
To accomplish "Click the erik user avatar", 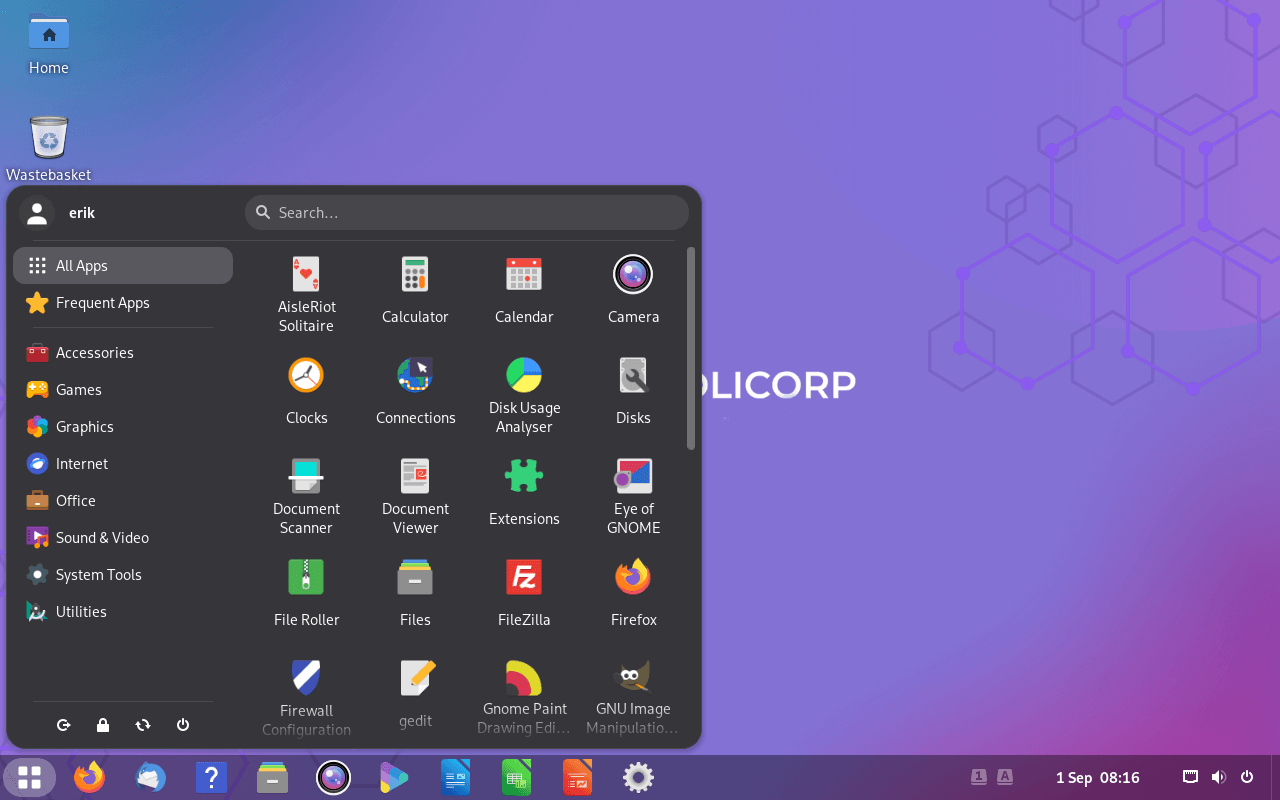I will [37, 213].
